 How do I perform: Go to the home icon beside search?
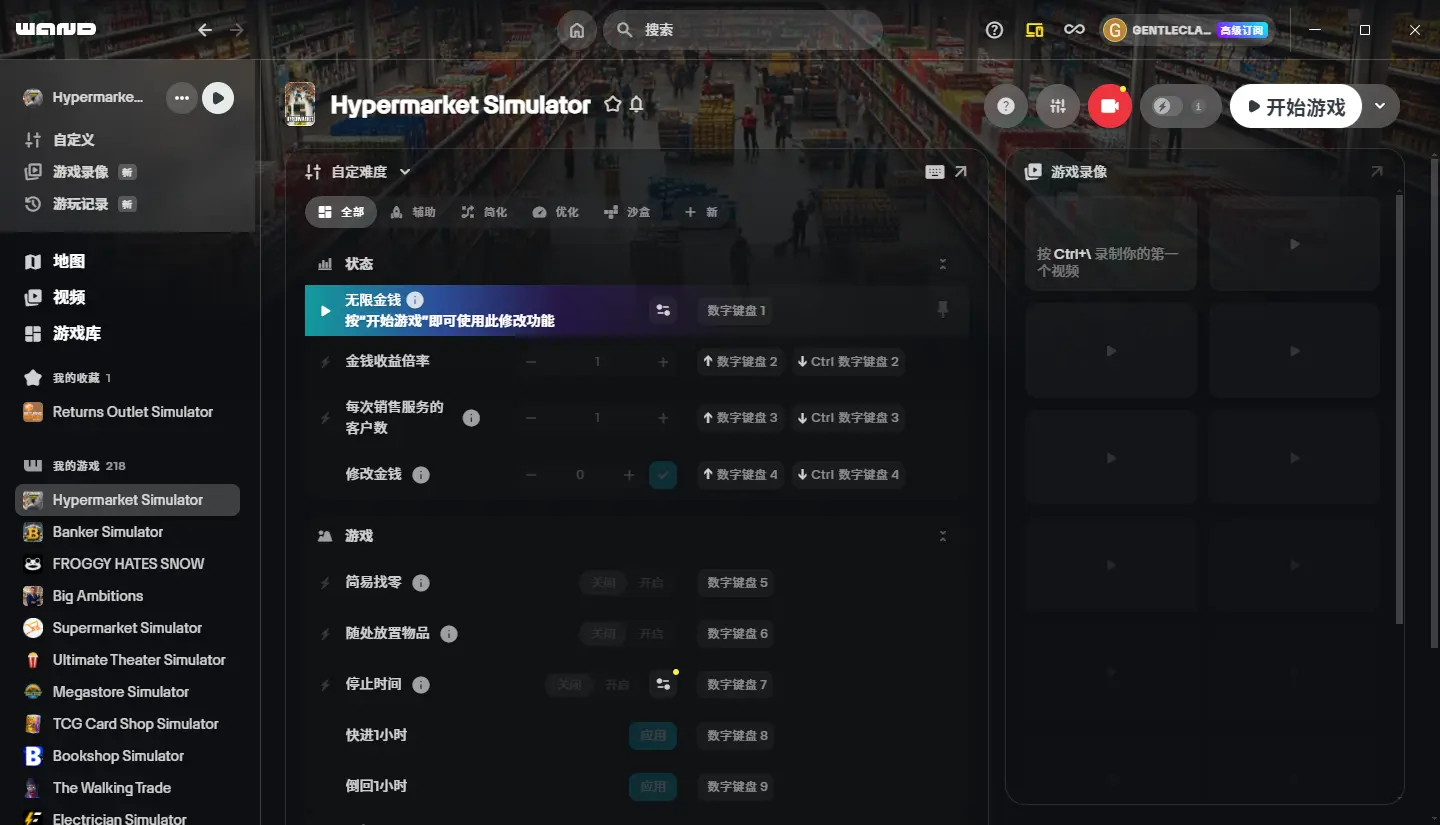[576, 30]
